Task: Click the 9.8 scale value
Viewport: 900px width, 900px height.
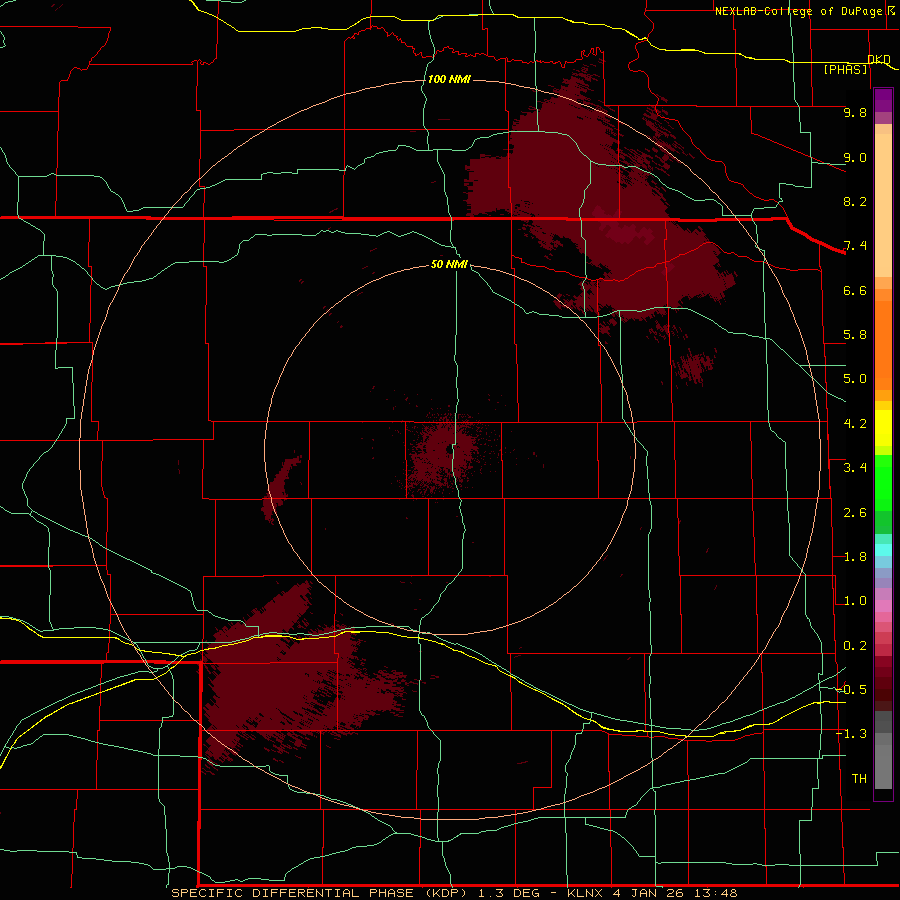Action: tap(855, 112)
